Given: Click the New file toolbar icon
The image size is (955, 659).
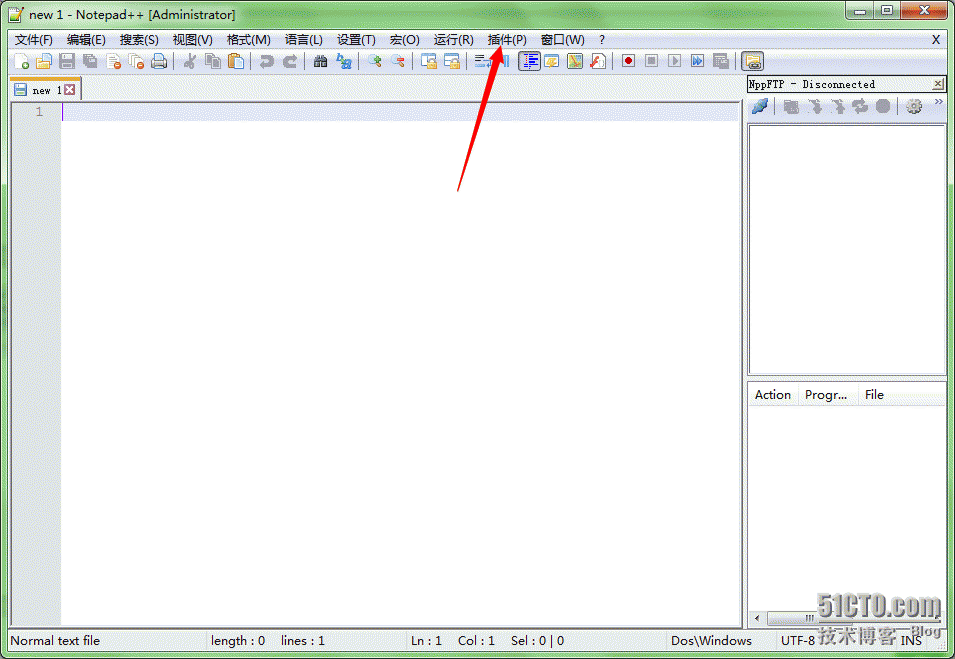Looking at the screenshot, I should 21,62.
